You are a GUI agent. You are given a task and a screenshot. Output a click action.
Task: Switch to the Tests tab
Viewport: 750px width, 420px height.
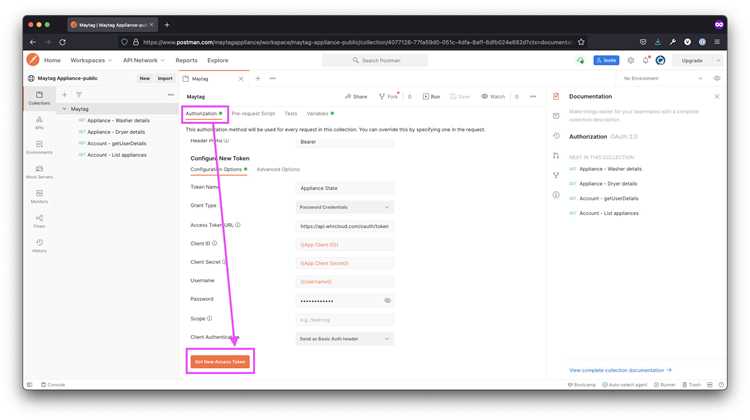point(291,113)
